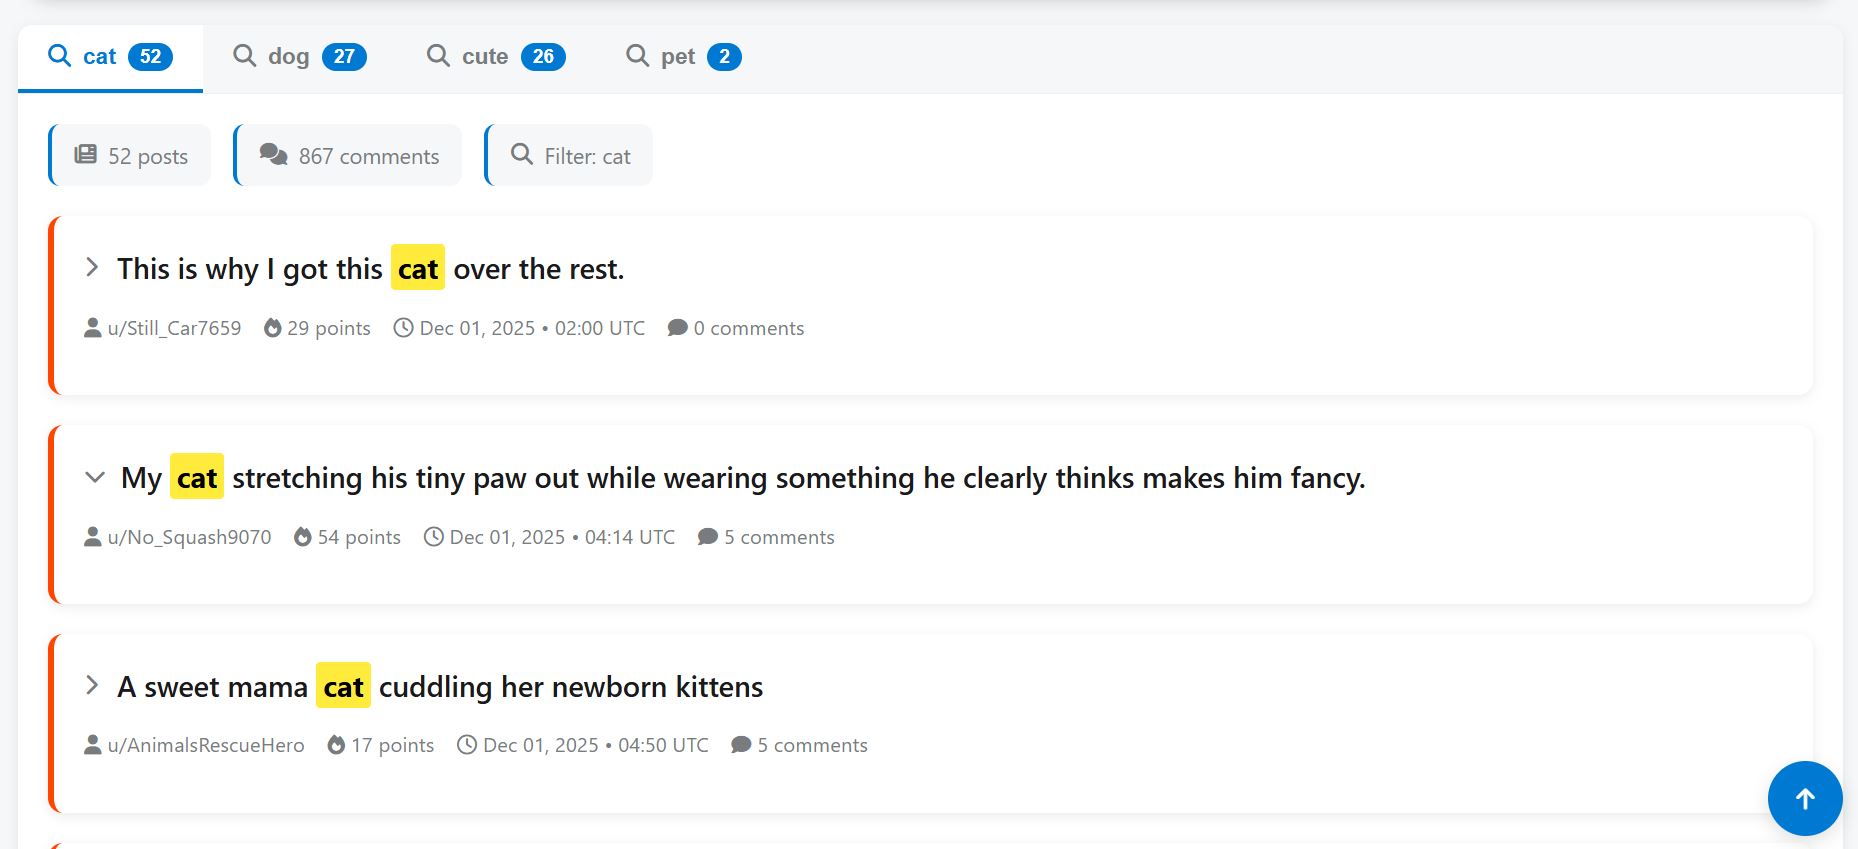Open the u/No_Squash9070 profile link
Screen dimensions: 1858x849
[x=189, y=537]
